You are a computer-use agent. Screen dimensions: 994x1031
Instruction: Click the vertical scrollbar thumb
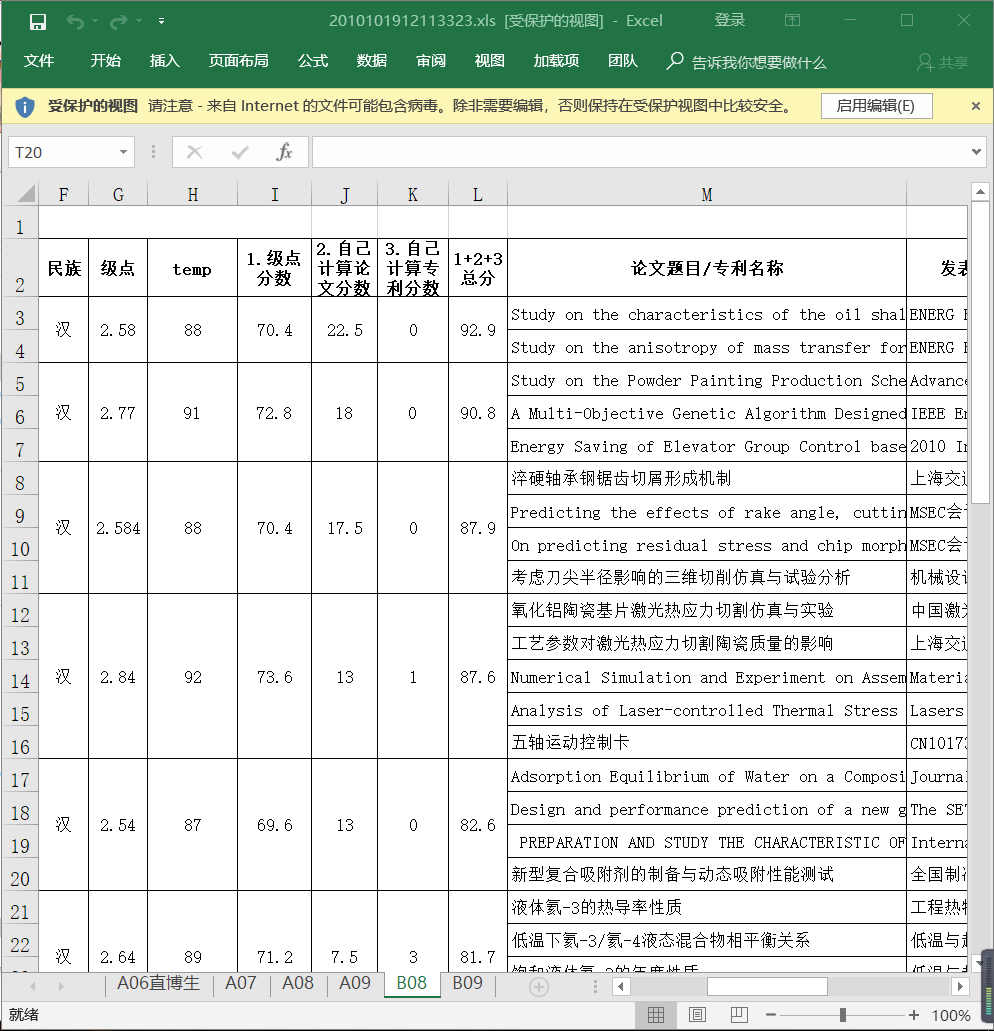980,352
